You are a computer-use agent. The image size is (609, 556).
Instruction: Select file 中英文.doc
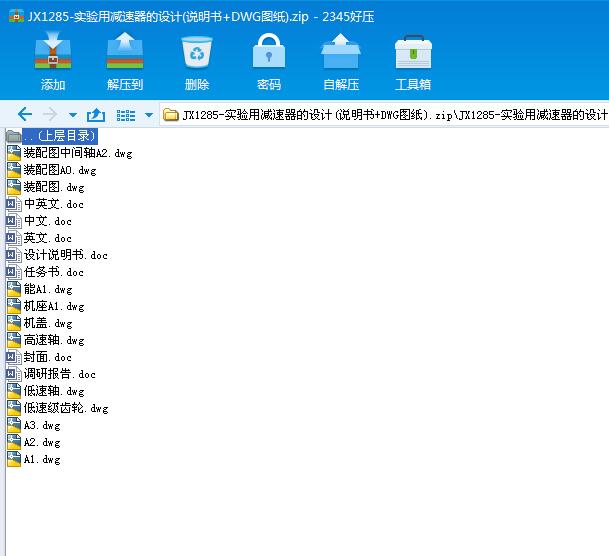point(54,204)
